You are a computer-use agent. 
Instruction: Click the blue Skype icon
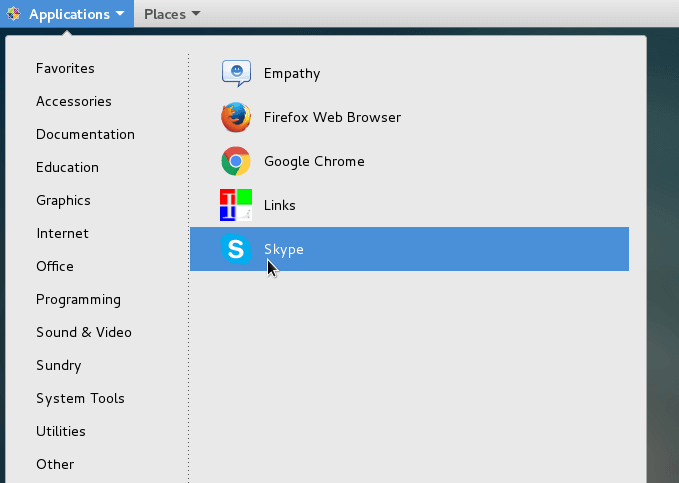tap(236, 249)
